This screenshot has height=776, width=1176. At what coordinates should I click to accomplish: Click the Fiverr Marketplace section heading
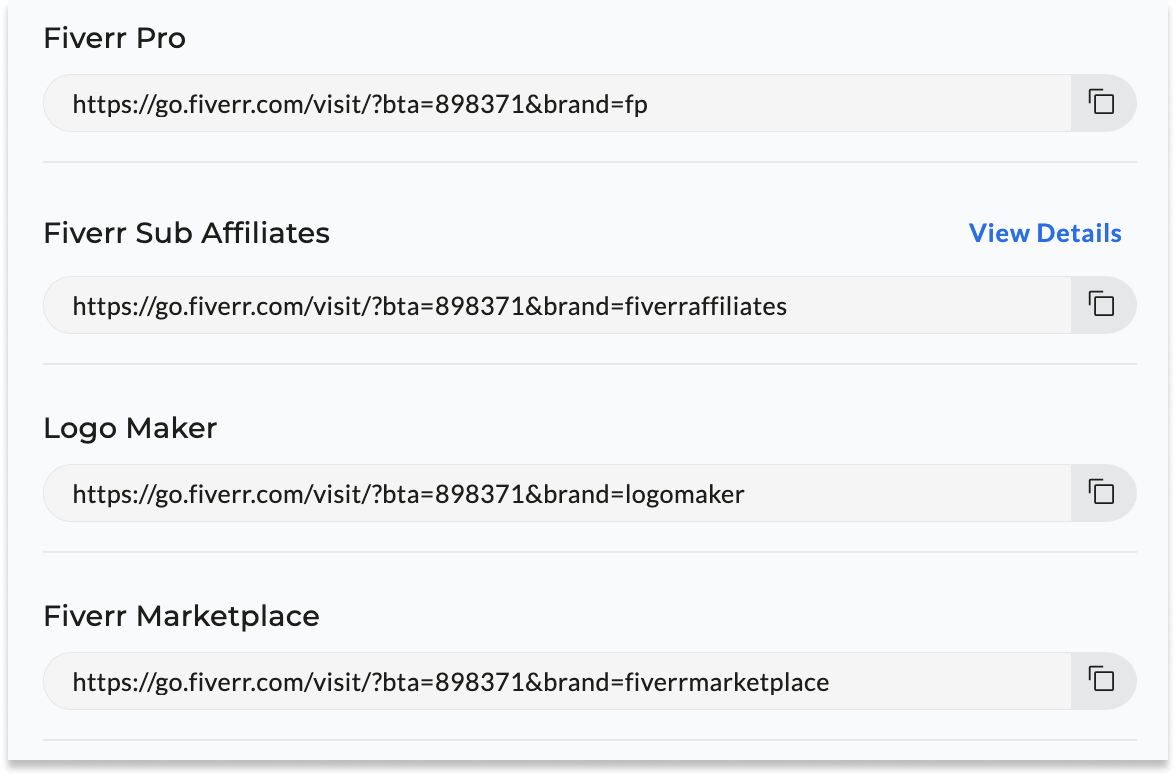point(181,616)
